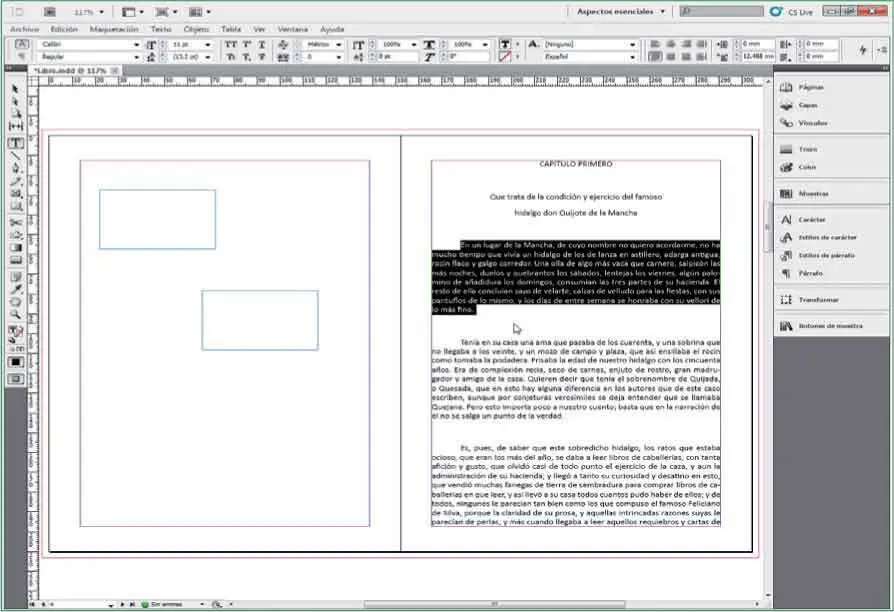Image resolution: width=894 pixels, height=612 pixels.
Task: Select the Page tool
Action: (15, 114)
